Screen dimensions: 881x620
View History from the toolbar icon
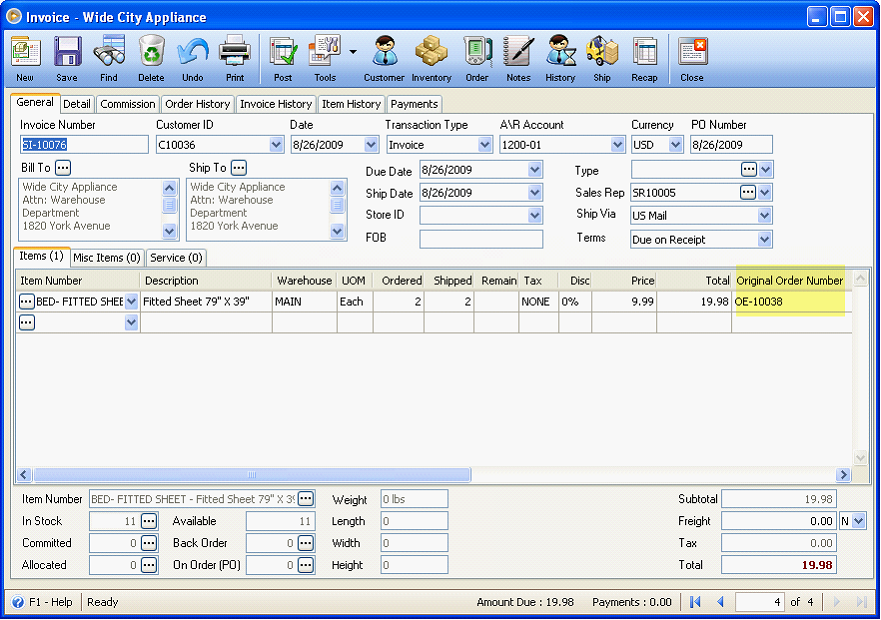(x=560, y=58)
